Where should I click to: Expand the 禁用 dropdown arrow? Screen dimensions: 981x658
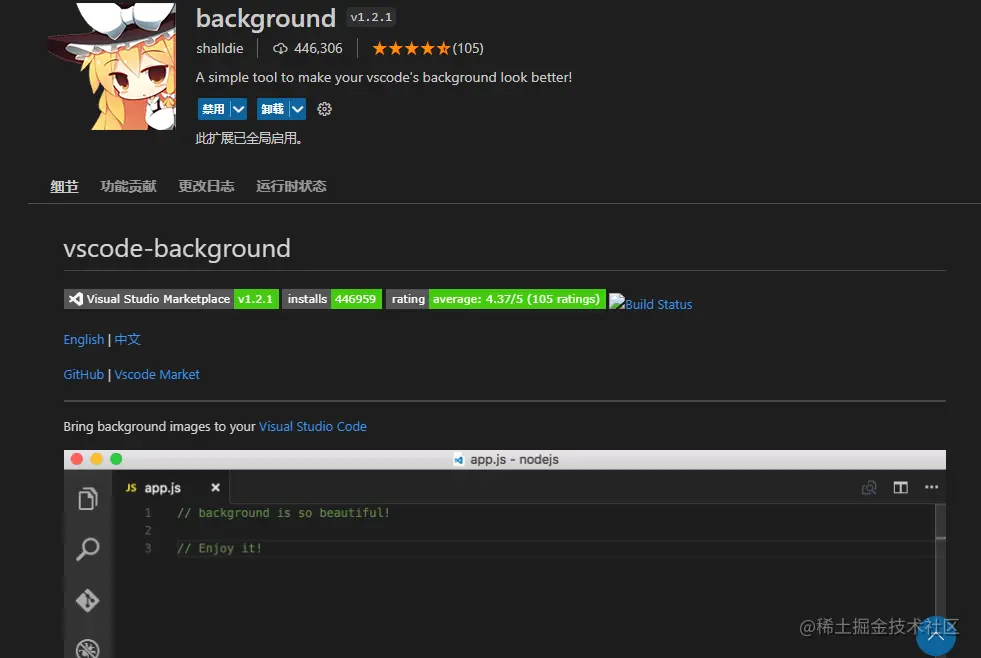239,109
